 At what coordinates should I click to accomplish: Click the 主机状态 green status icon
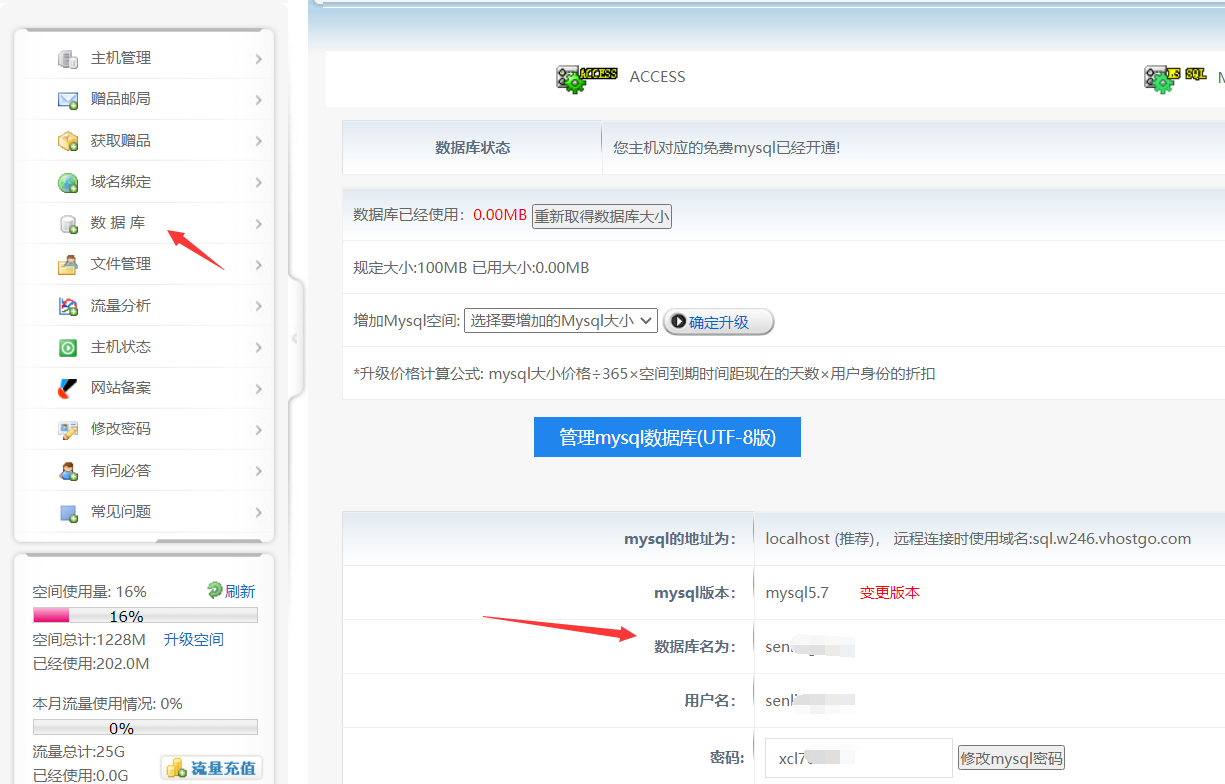[x=68, y=348]
